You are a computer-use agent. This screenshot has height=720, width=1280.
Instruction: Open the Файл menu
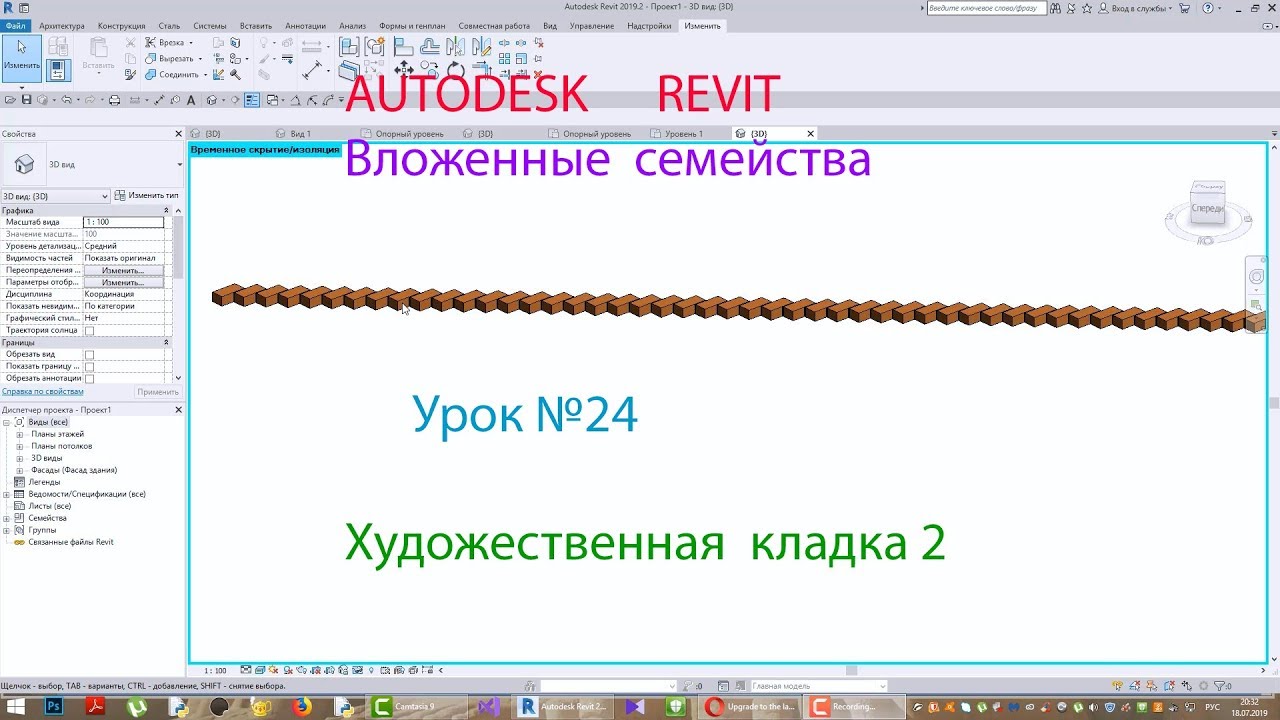point(16,25)
